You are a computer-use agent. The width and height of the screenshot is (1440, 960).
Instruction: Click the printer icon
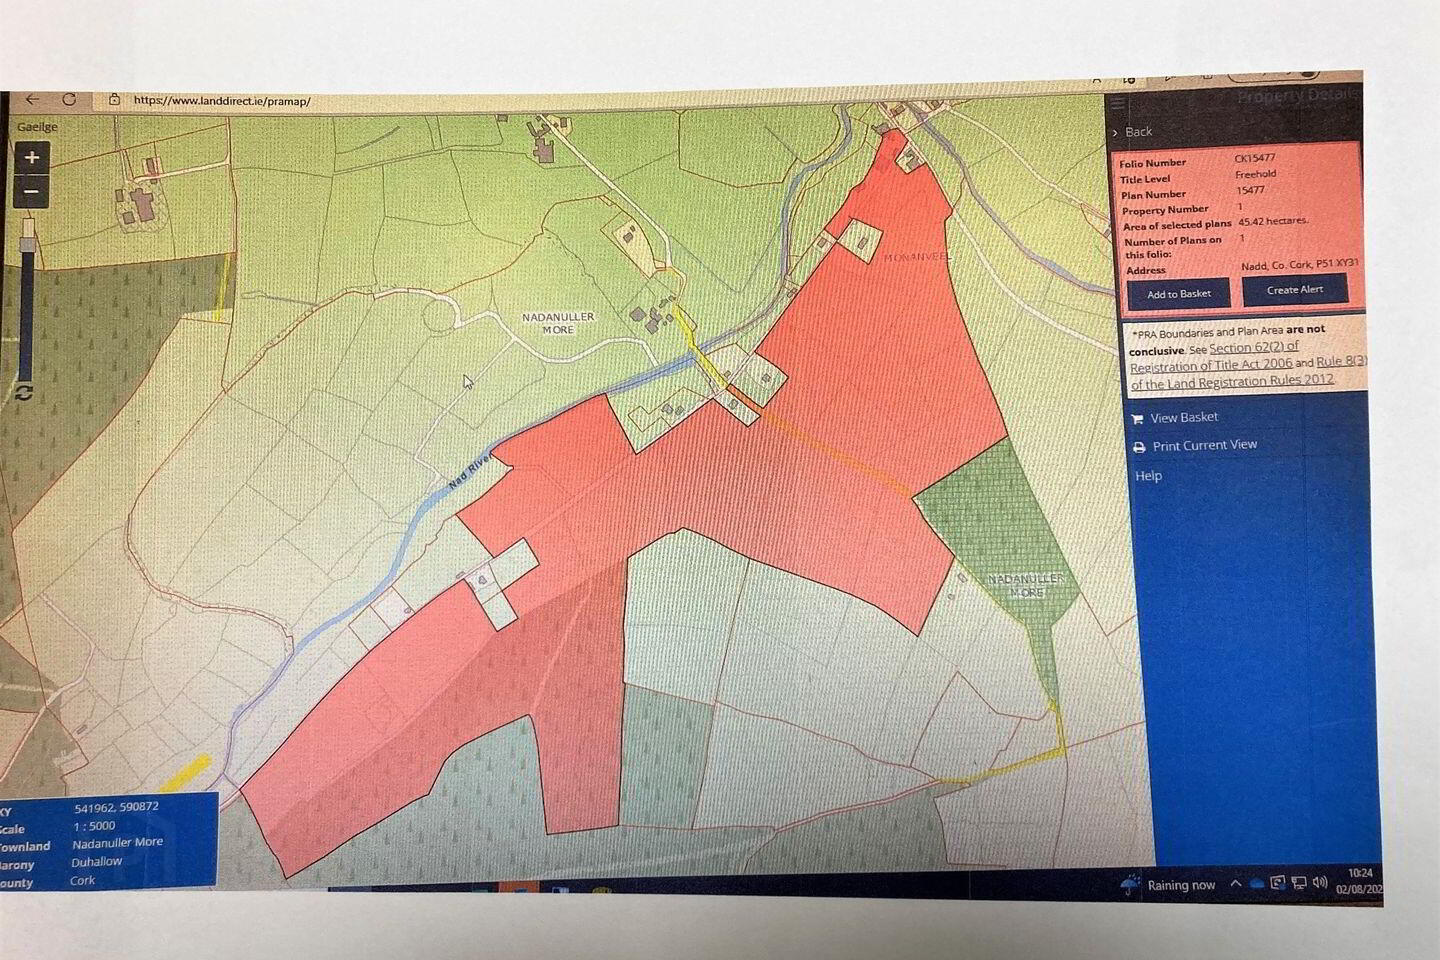(x=1139, y=447)
